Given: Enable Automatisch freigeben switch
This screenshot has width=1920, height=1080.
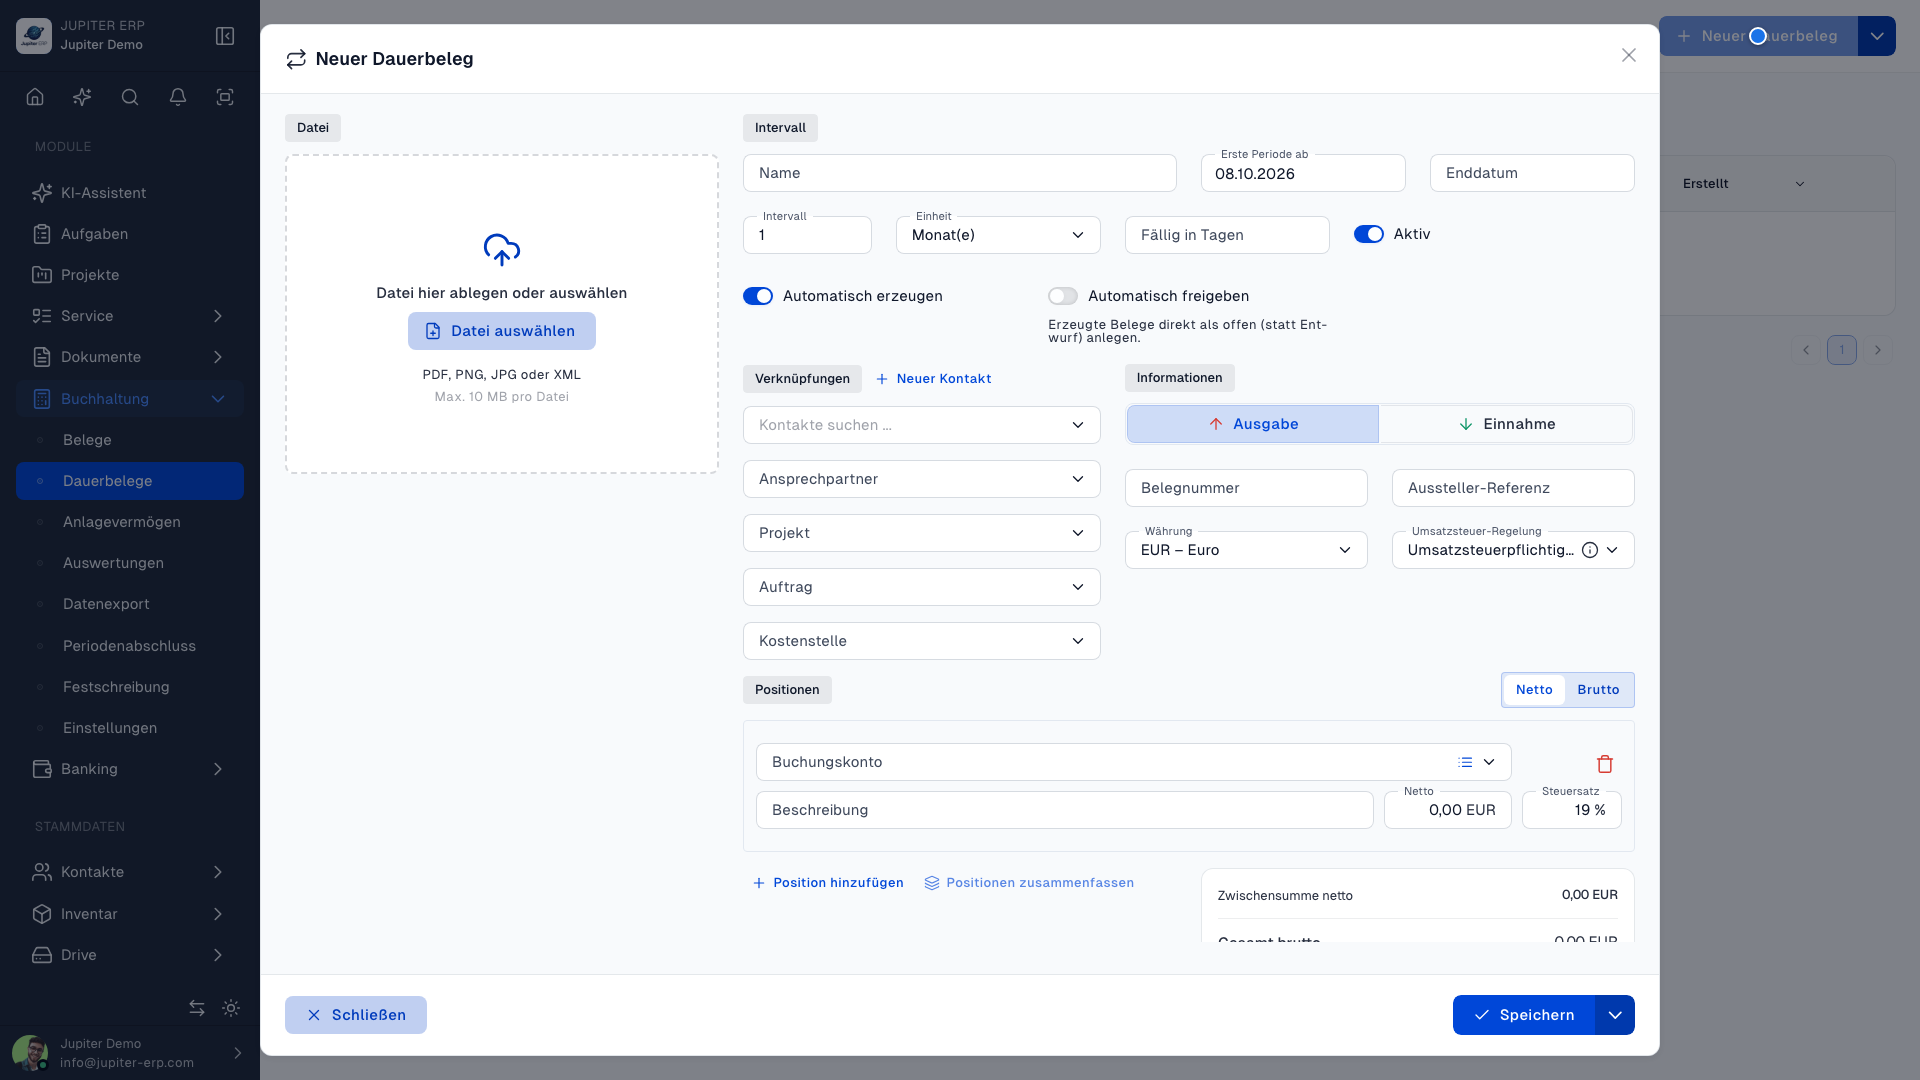Looking at the screenshot, I should coord(1063,296).
